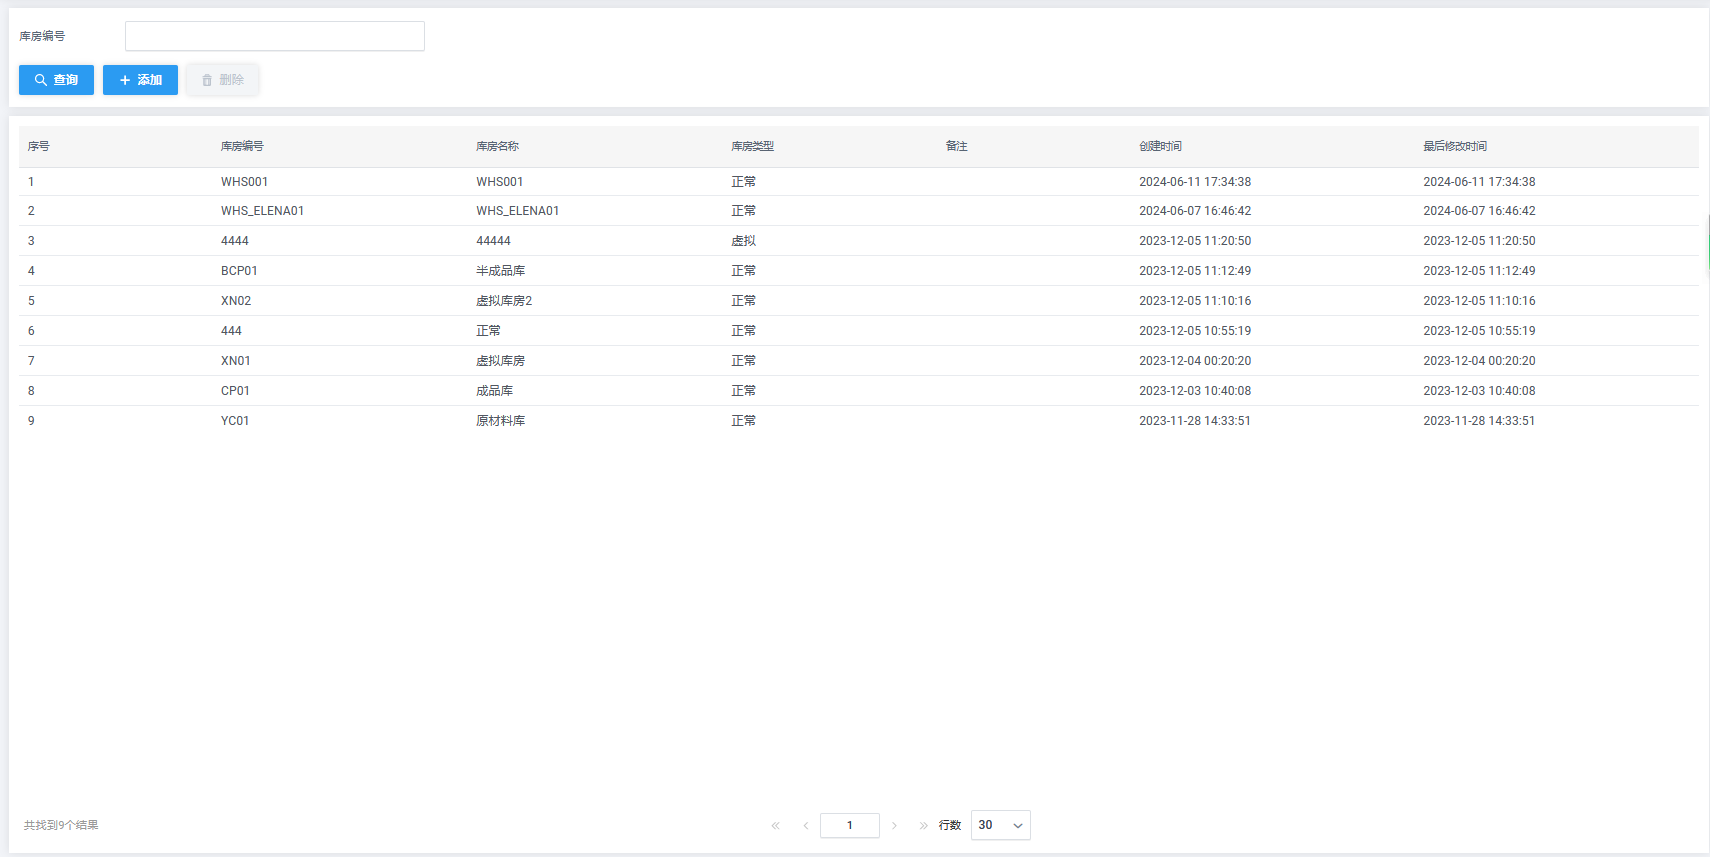Image resolution: width=1710 pixels, height=857 pixels.
Task: Go to the previous page arrow
Action: point(805,826)
